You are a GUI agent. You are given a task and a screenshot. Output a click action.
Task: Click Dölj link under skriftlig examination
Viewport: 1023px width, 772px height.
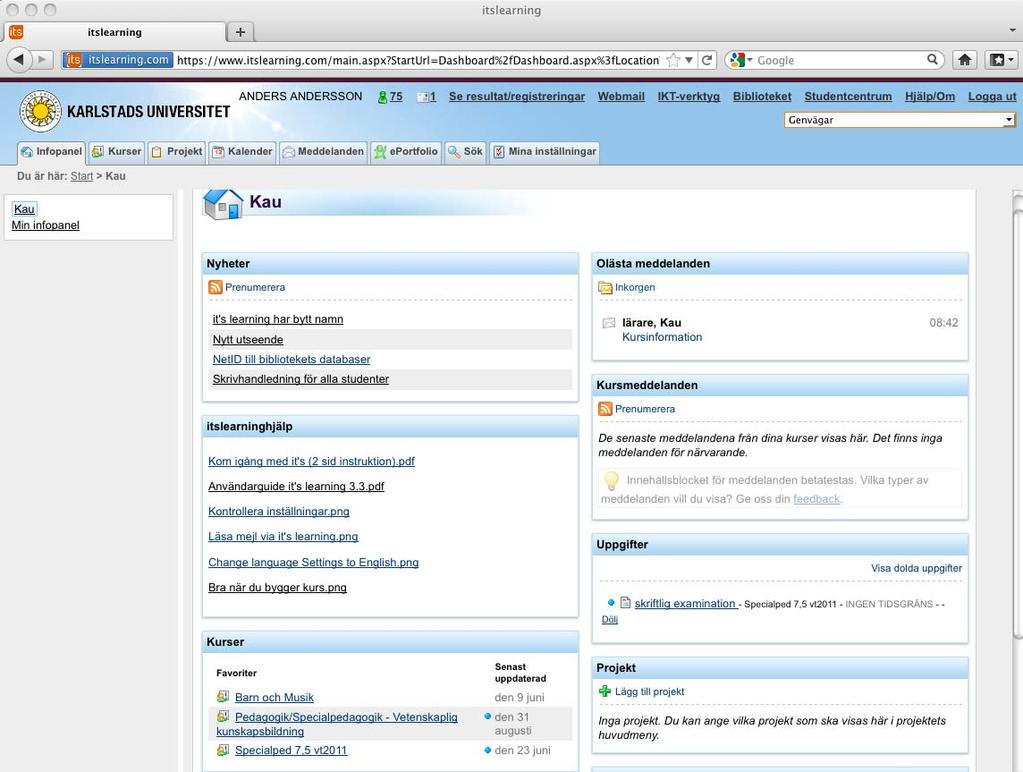pyautogui.click(x=609, y=619)
